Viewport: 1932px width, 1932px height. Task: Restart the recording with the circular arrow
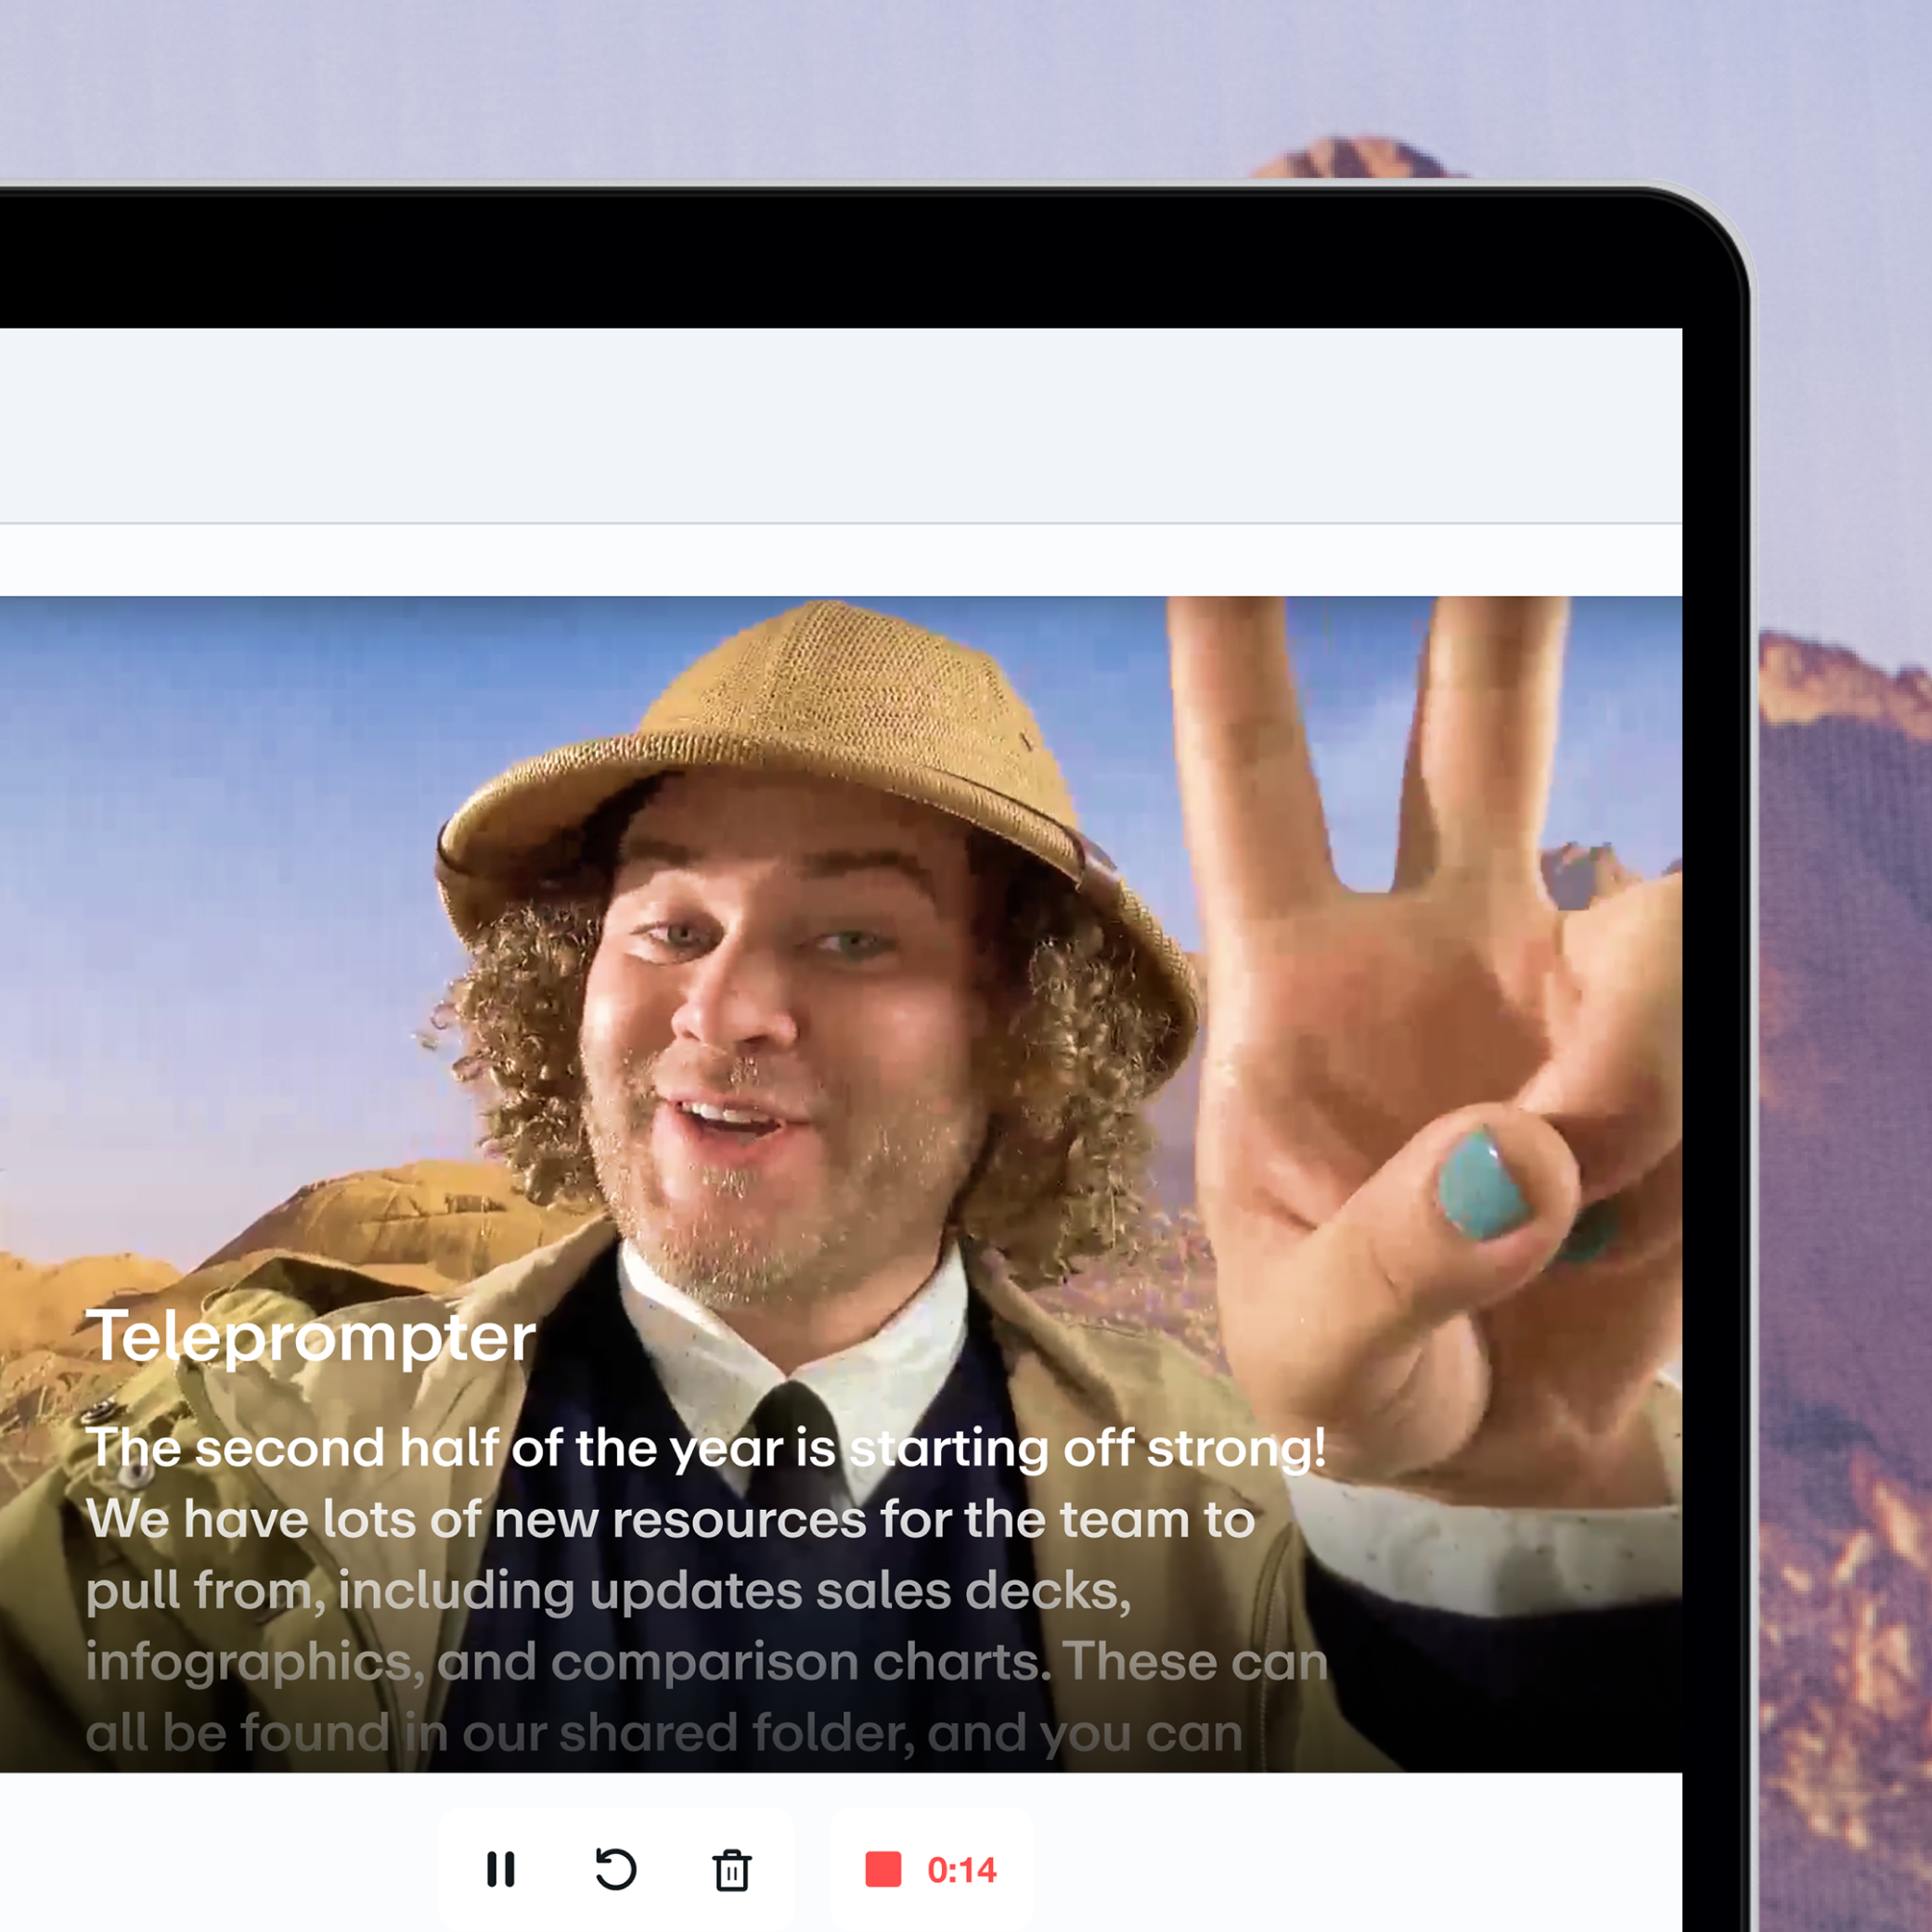tap(616, 1869)
